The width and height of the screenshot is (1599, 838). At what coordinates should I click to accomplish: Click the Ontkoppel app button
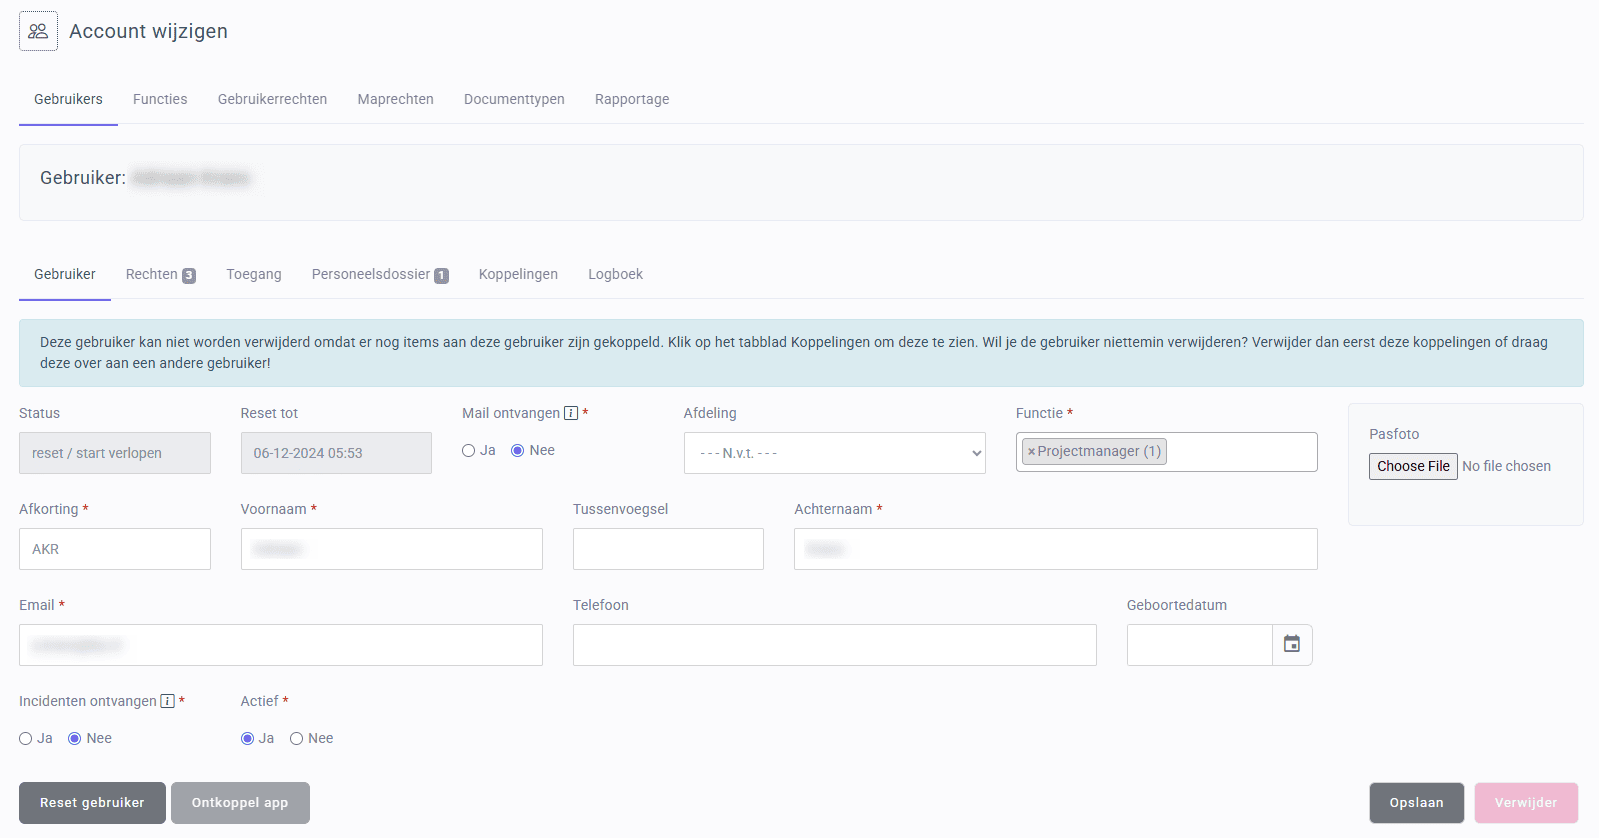240,803
